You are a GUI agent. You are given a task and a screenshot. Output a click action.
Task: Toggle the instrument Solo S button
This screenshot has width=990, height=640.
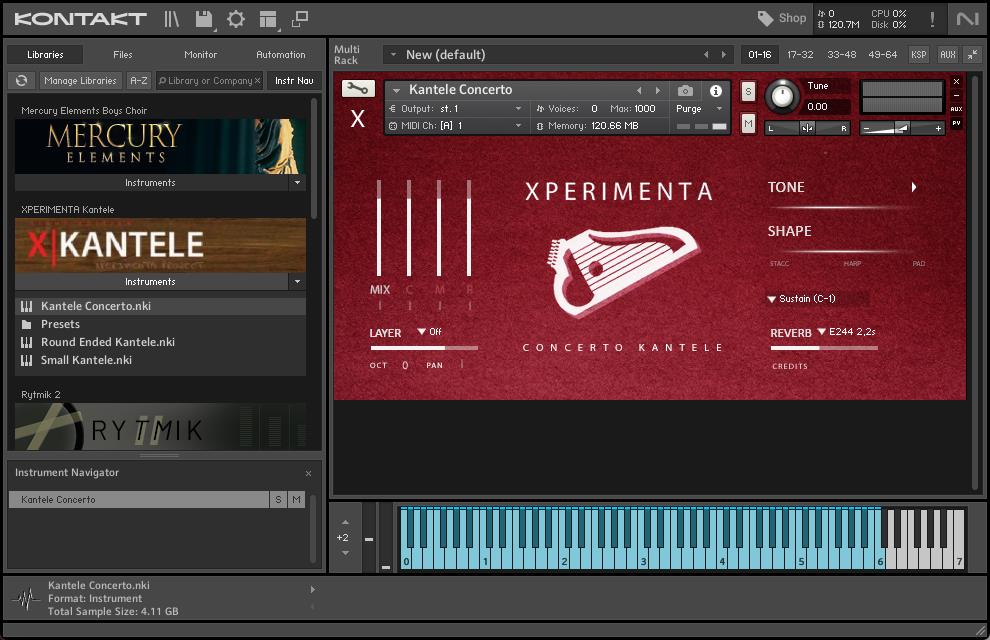tap(748, 91)
